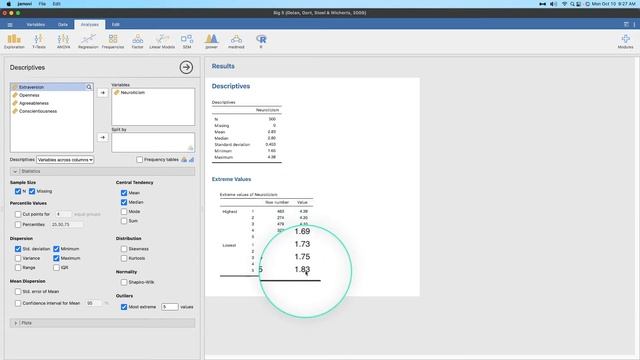Enable the Kurtosis checkbox
Screen dimensions: 640x360
tap(124, 258)
